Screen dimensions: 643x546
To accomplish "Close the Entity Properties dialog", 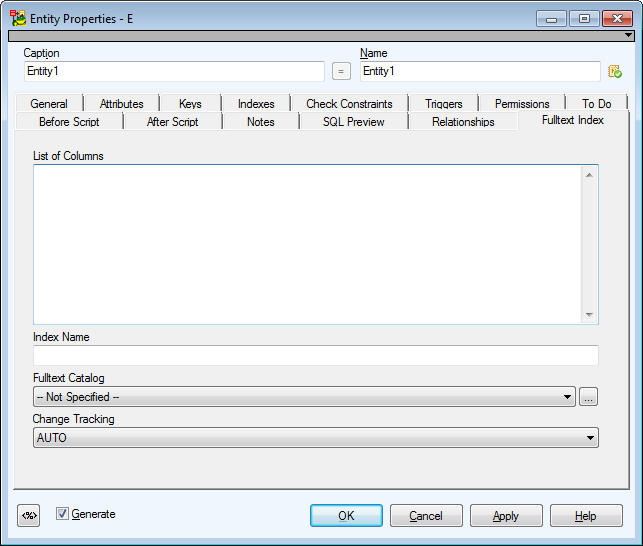I will pos(617,19).
